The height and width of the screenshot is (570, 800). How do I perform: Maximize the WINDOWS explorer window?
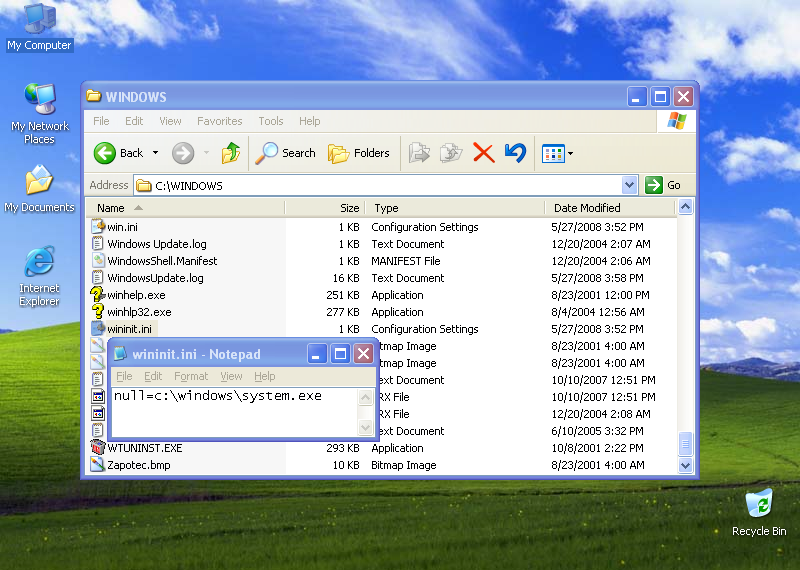(660, 96)
